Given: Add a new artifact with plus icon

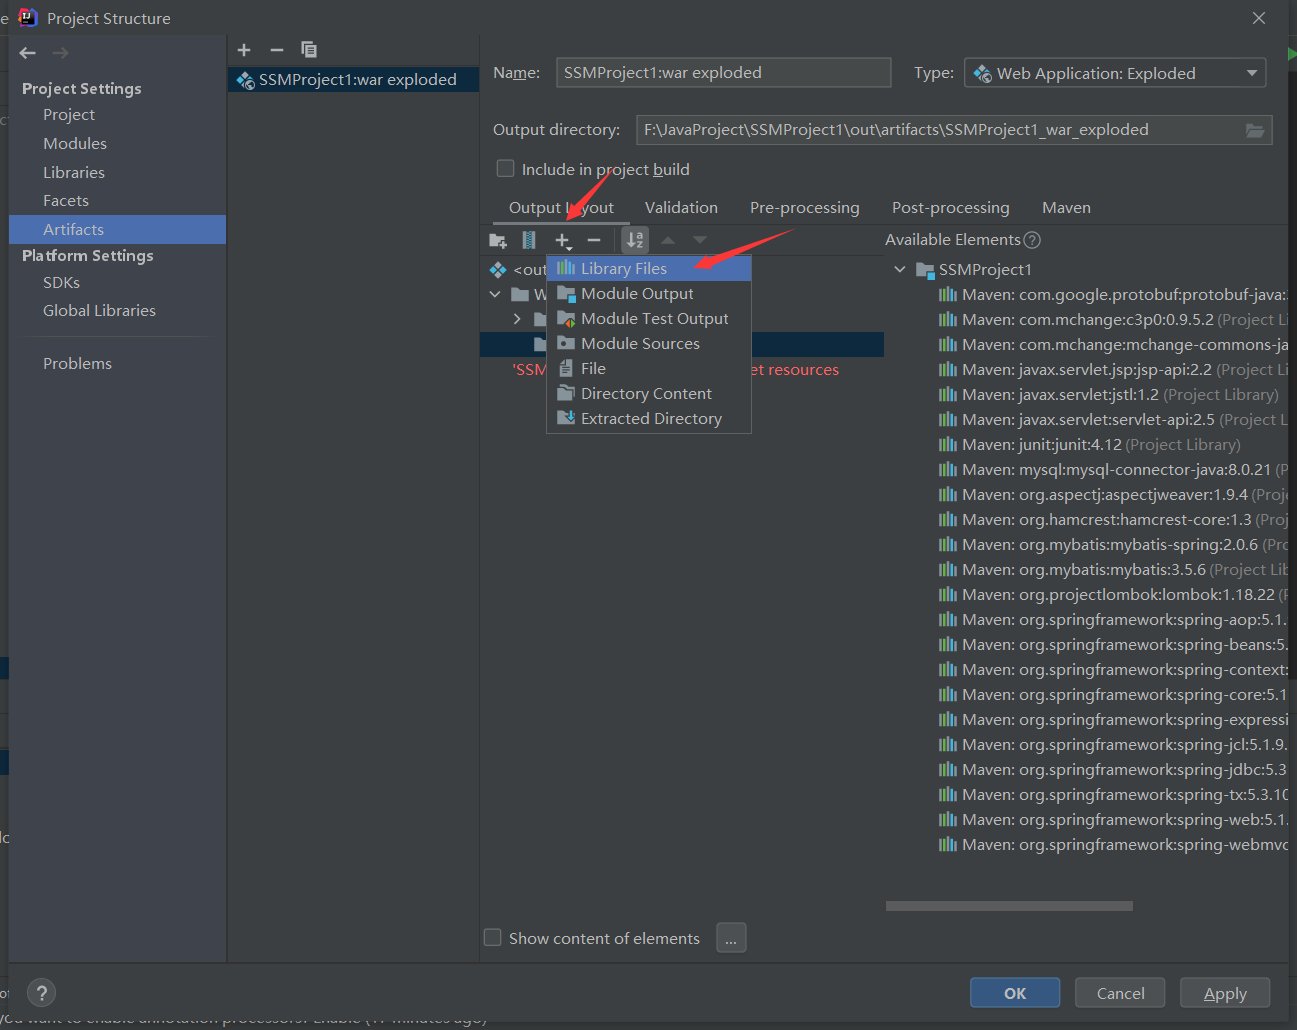Looking at the screenshot, I should pyautogui.click(x=244, y=50).
